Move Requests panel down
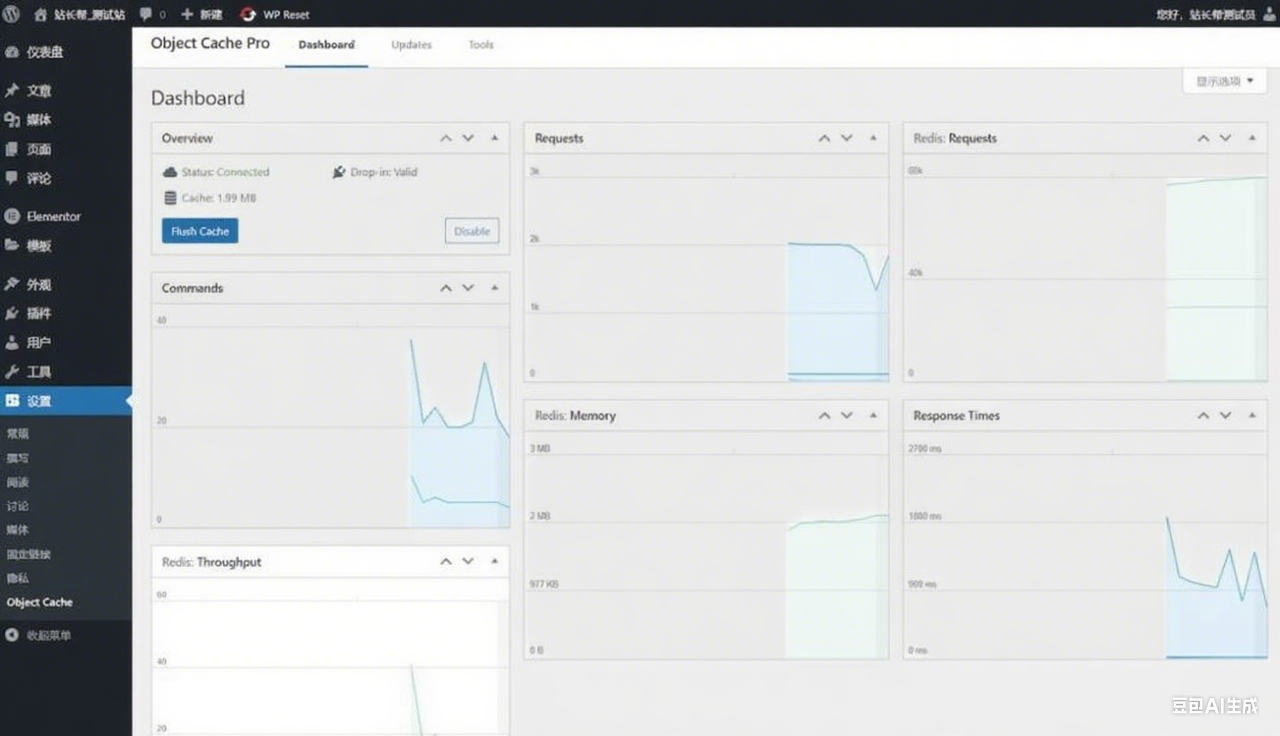 coord(847,138)
